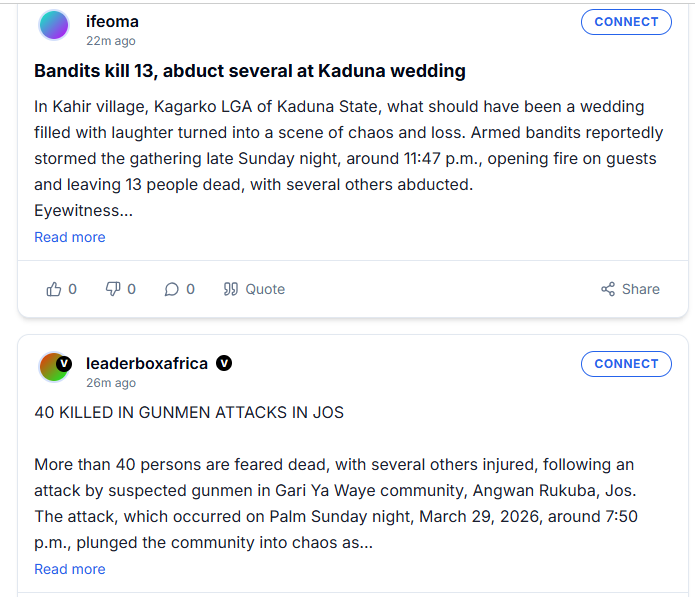The width and height of the screenshot is (695, 597).
Task: Expand Read more on Jos attack post
Action: pyautogui.click(x=69, y=569)
